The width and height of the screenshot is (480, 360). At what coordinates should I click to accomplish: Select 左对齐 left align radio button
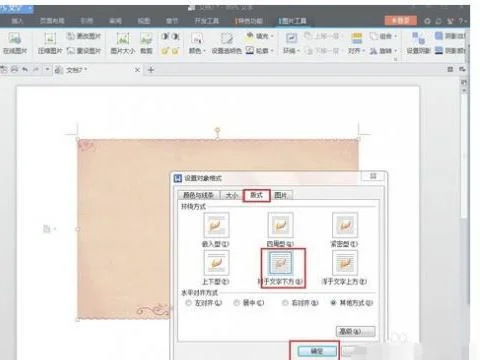click(x=189, y=303)
